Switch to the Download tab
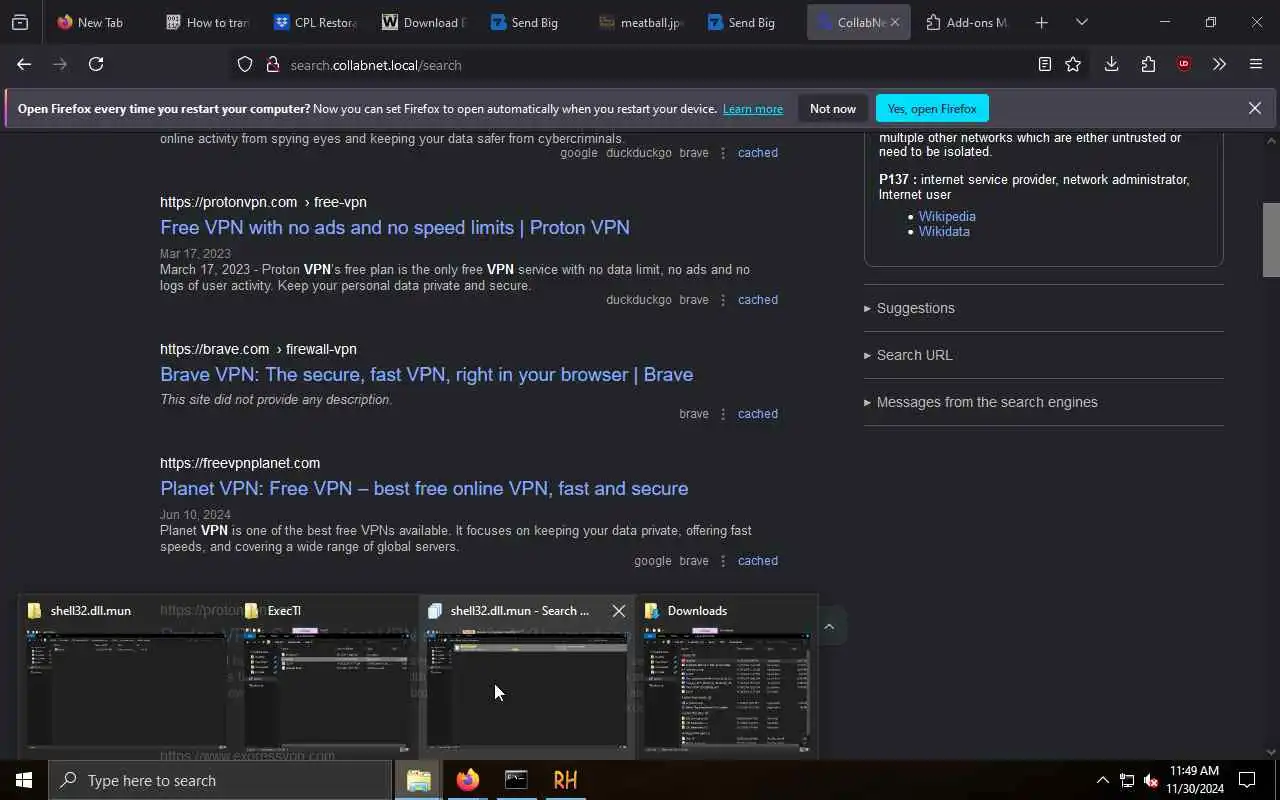This screenshot has width=1280, height=800. coord(424,22)
